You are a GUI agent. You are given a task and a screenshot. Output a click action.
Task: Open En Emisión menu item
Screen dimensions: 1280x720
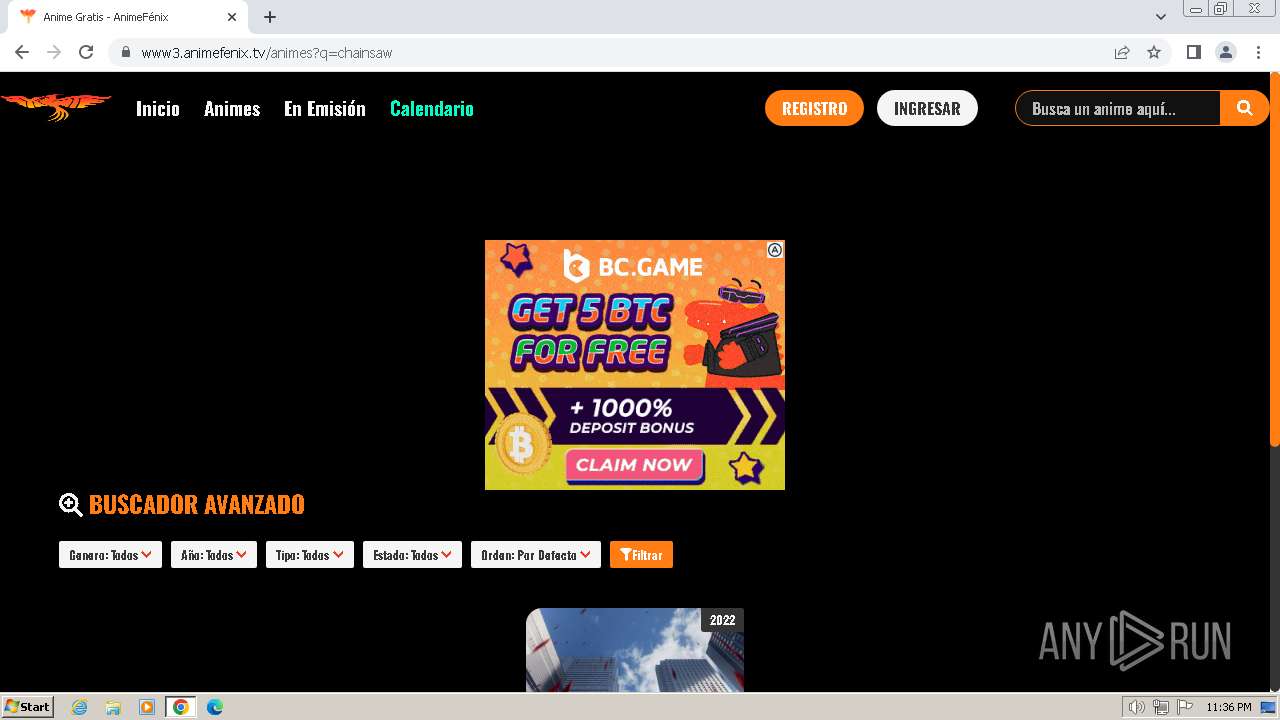tap(325, 108)
